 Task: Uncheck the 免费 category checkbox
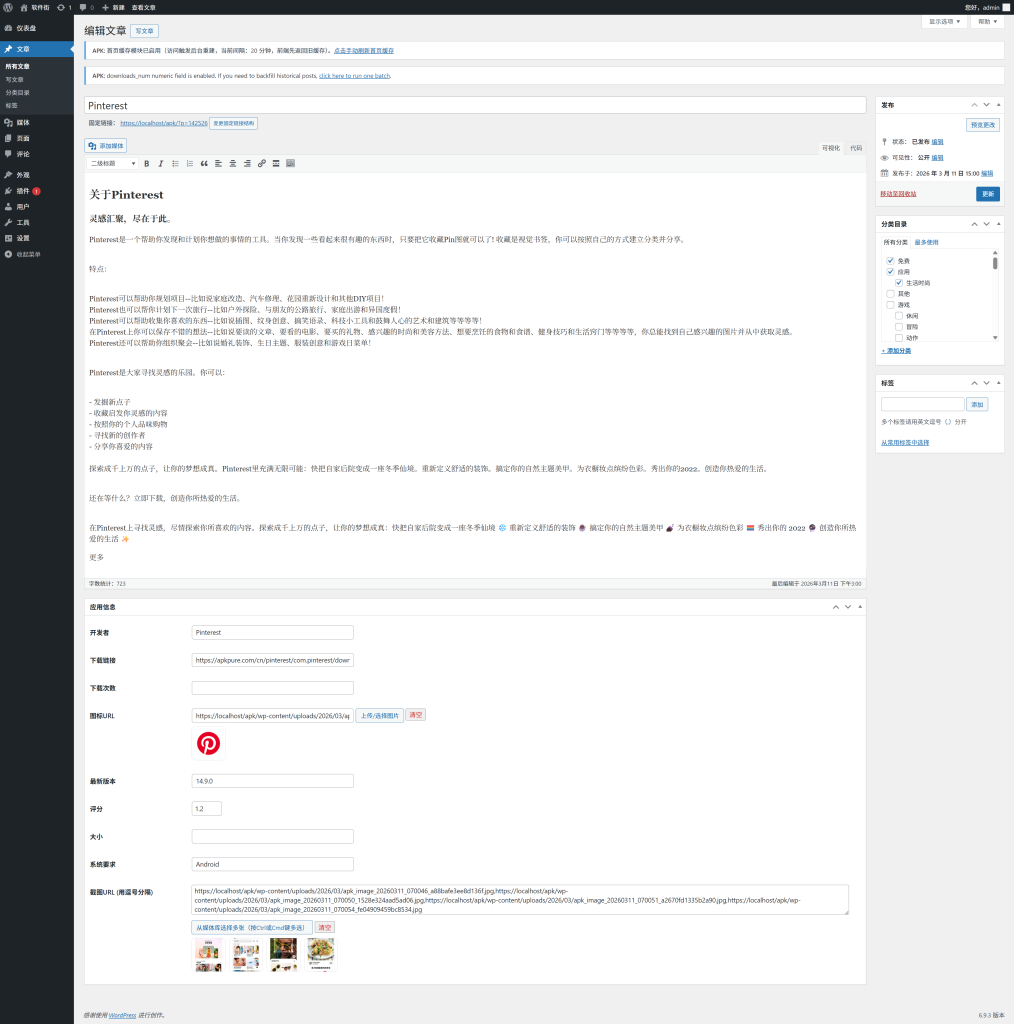pyautogui.click(x=890, y=260)
